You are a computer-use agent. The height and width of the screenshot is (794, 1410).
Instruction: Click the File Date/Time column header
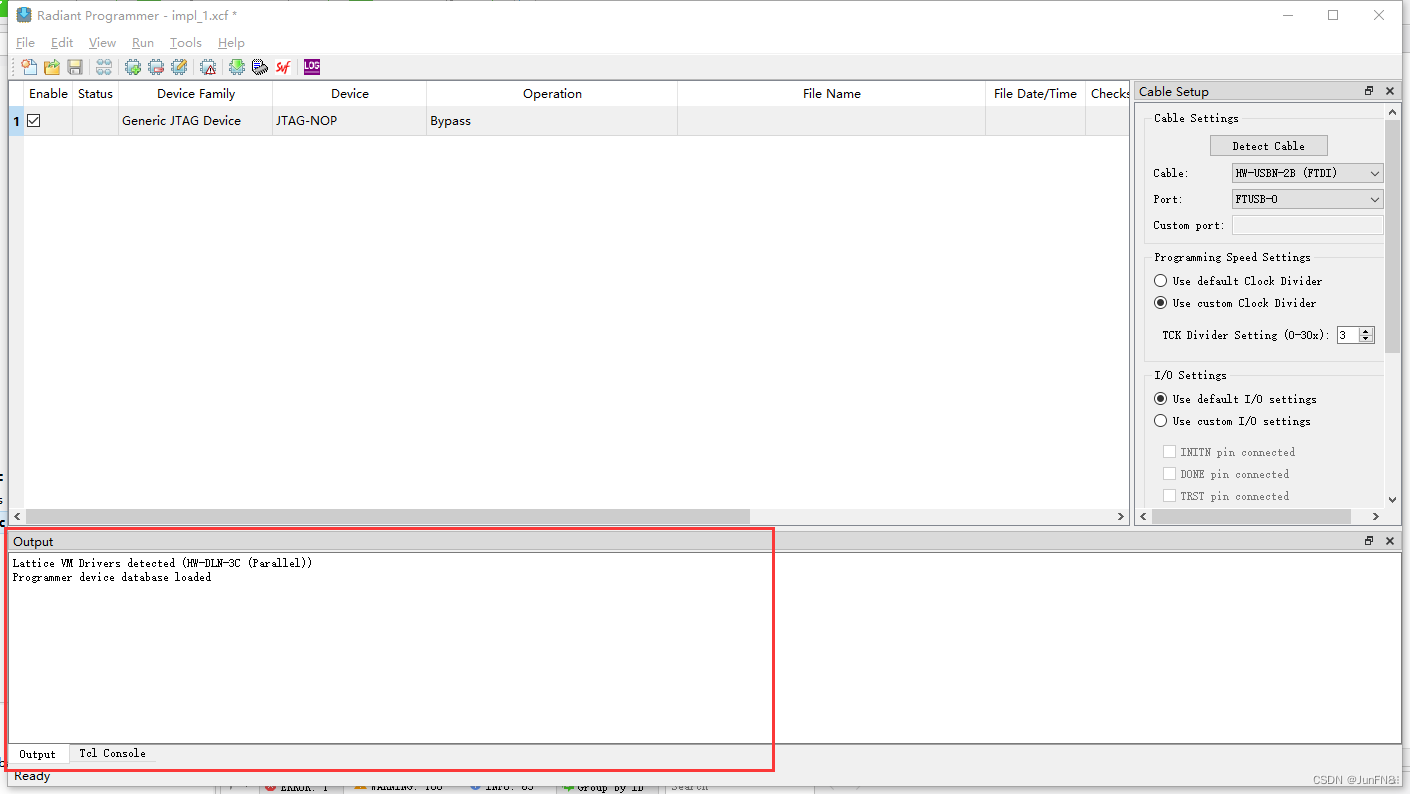click(1035, 93)
